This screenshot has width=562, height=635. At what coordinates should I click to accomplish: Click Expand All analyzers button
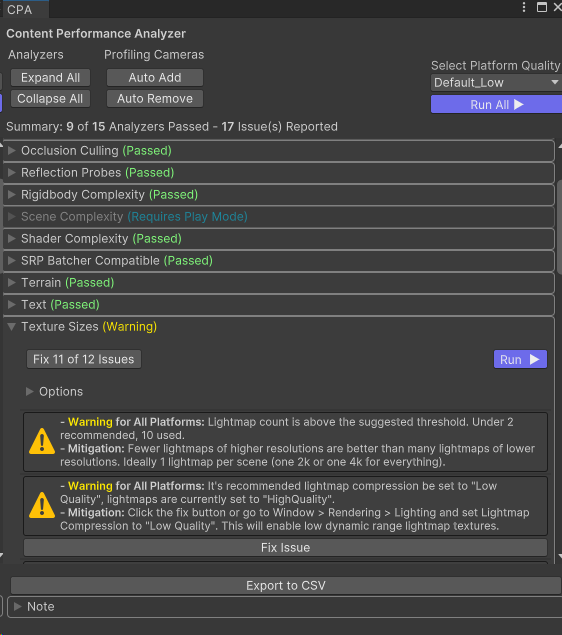pyautogui.click(x=50, y=77)
